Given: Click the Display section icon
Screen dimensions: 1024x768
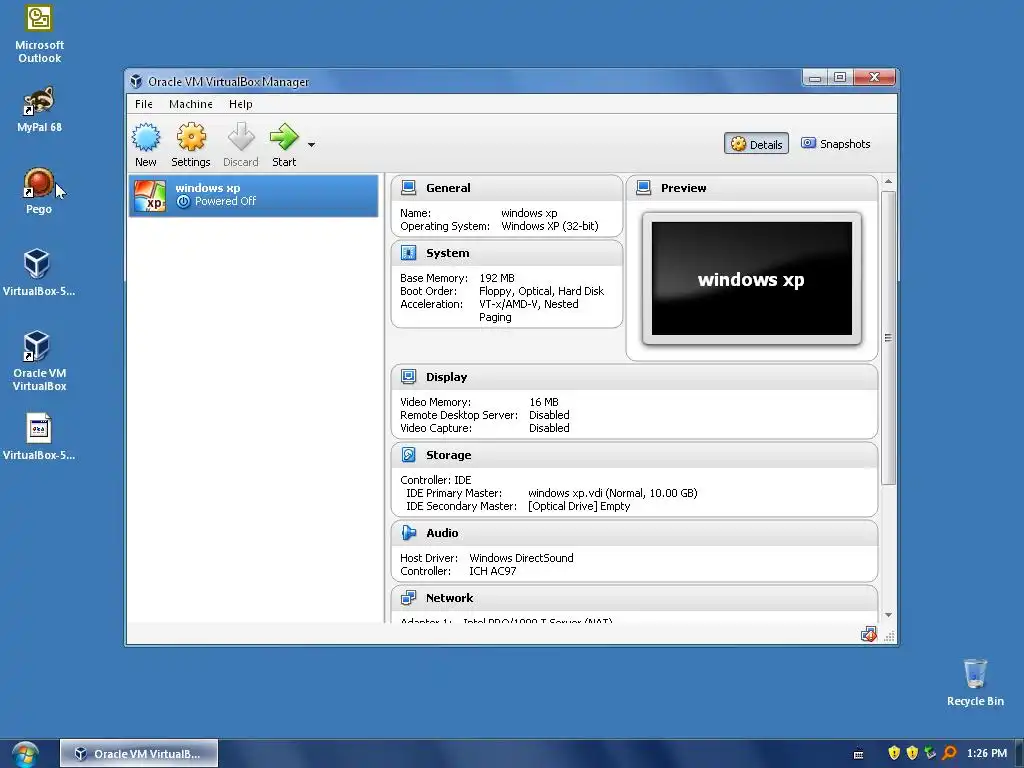Looking at the screenshot, I should tap(409, 377).
